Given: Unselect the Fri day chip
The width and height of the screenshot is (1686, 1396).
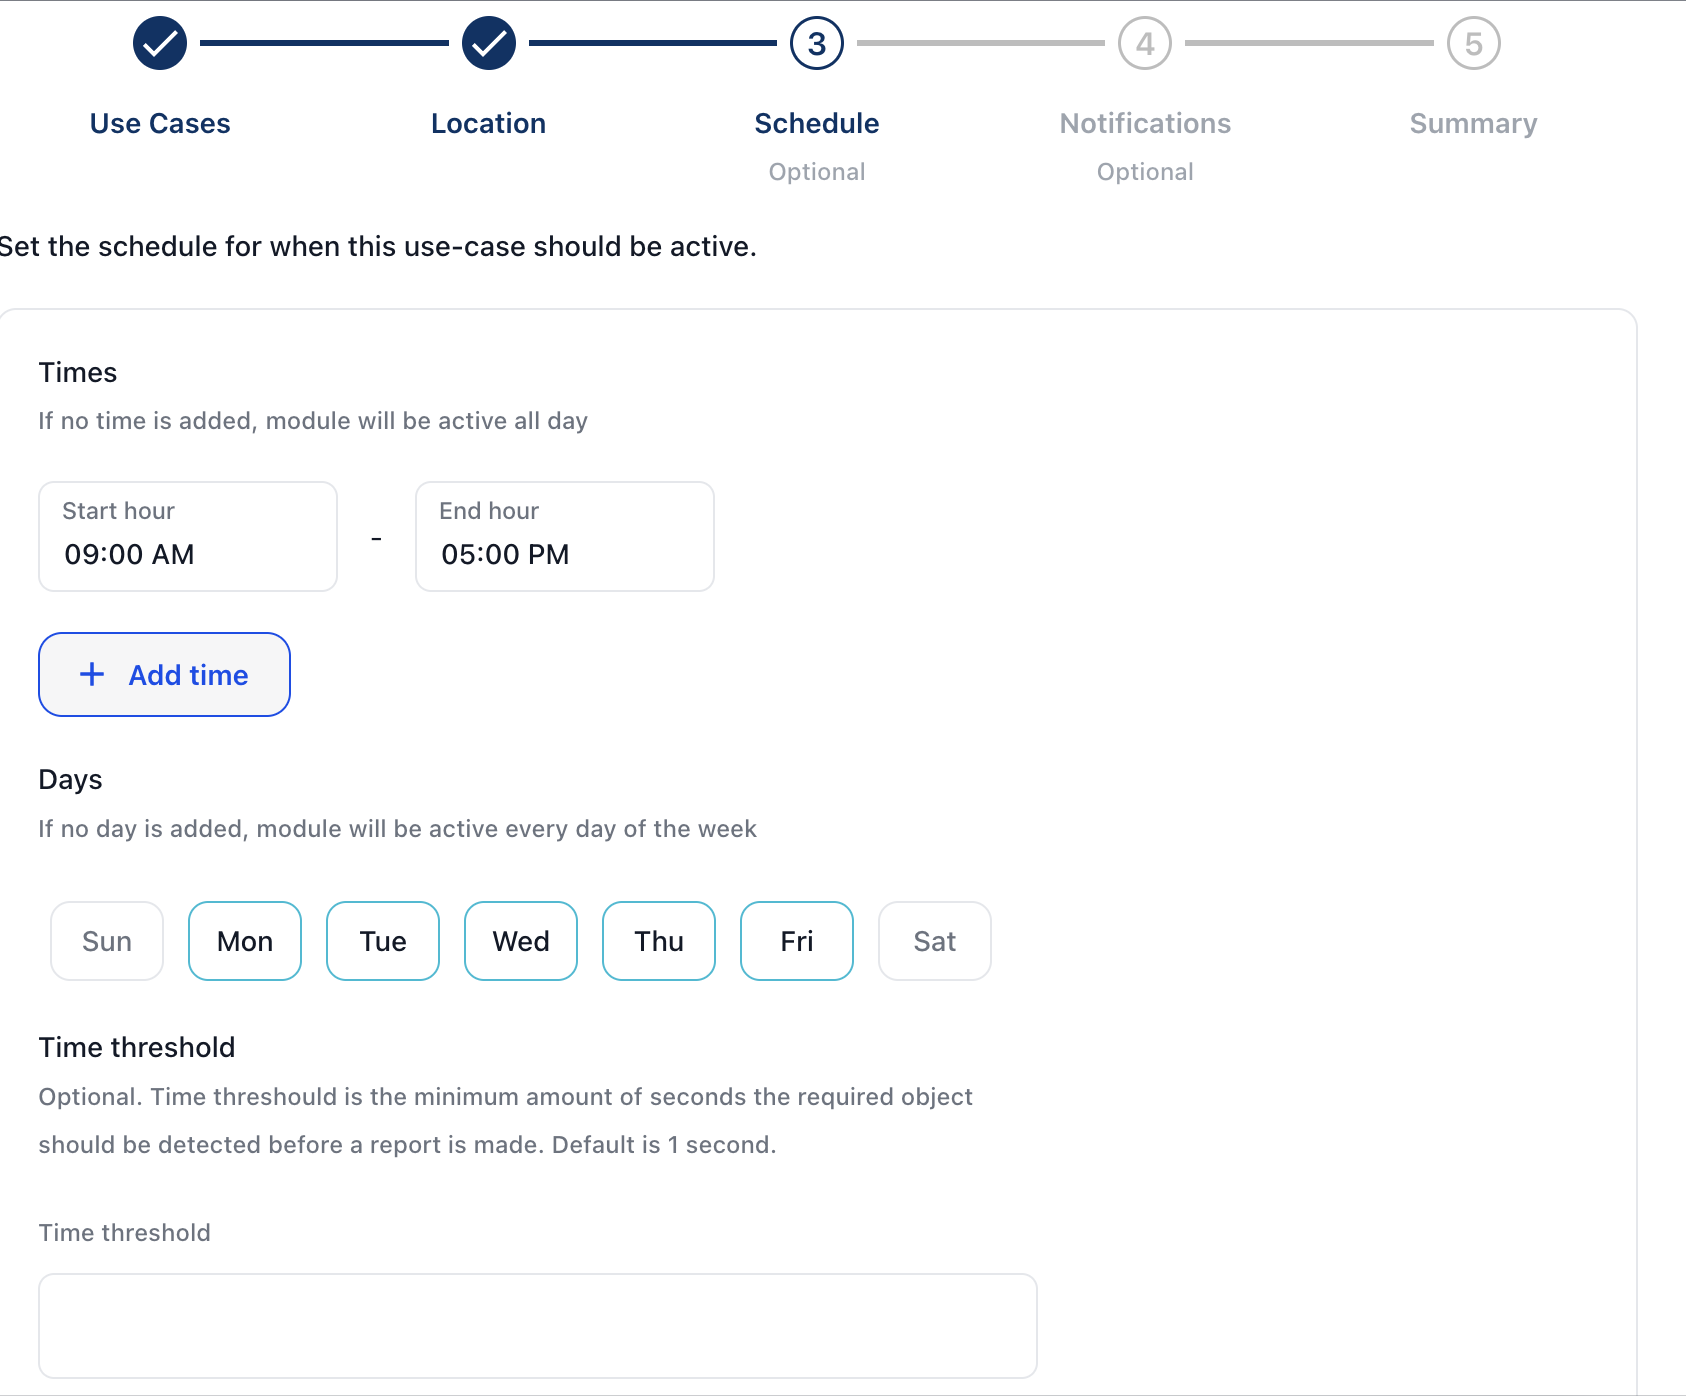Looking at the screenshot, I should point(797,941).
